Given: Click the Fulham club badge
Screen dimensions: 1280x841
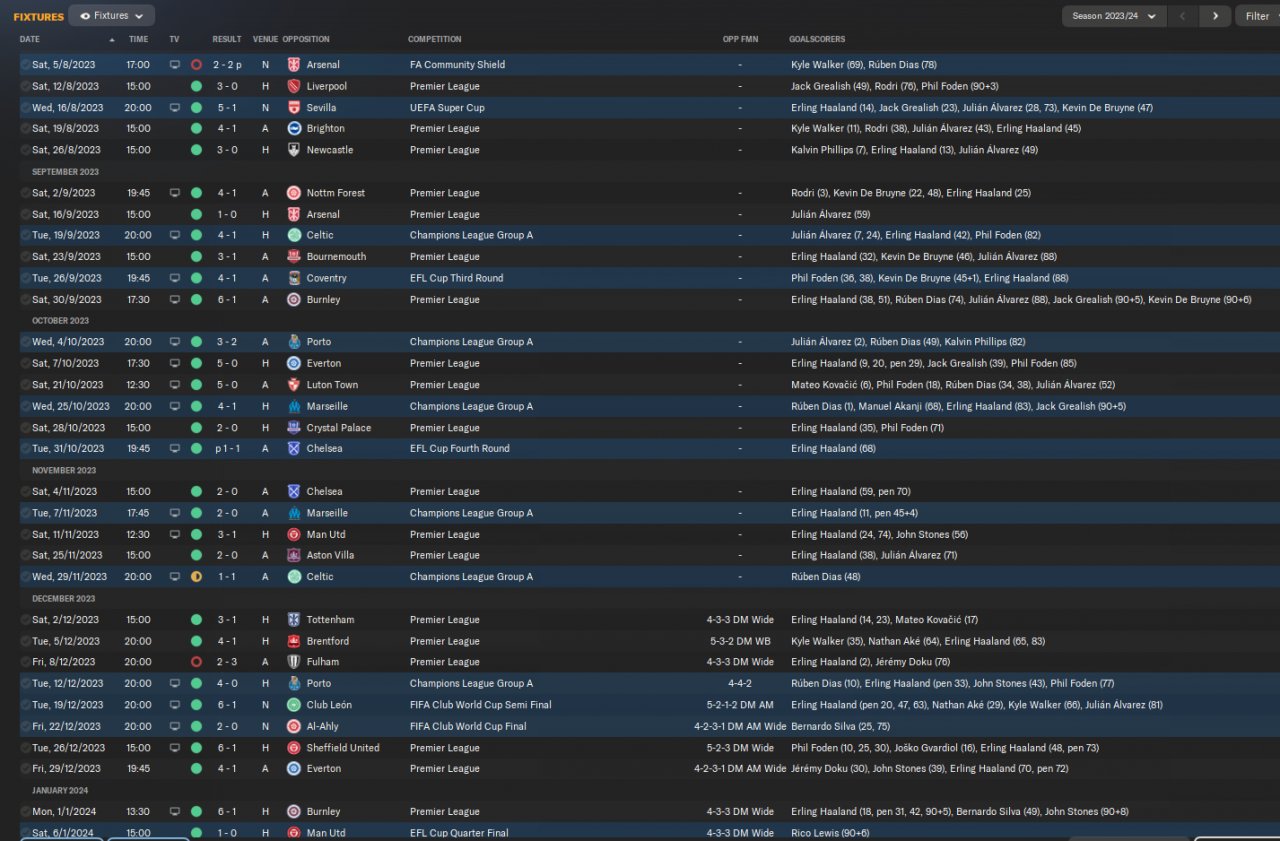Looking at the screenshot, I should (x=294, y=662).
